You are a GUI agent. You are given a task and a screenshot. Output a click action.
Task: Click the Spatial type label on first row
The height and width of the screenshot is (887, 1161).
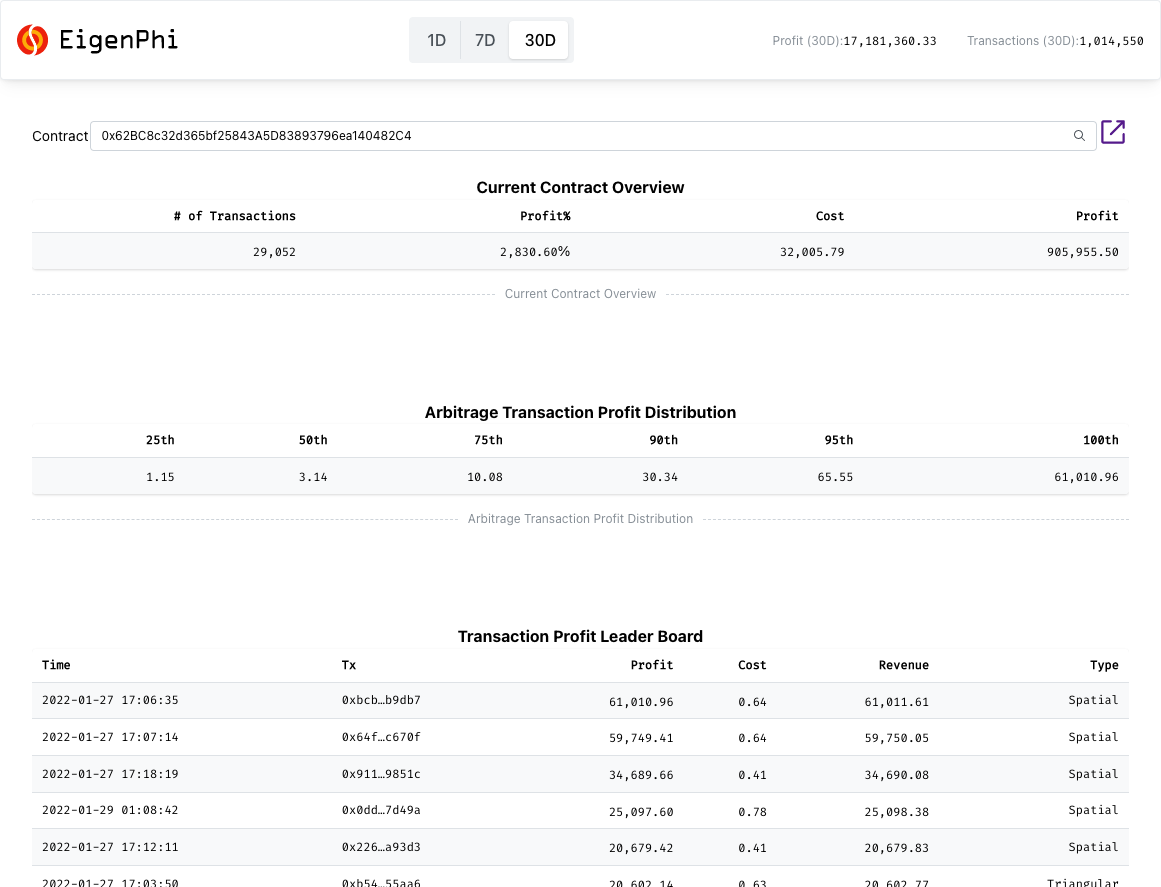click(x=1093, y=700)
